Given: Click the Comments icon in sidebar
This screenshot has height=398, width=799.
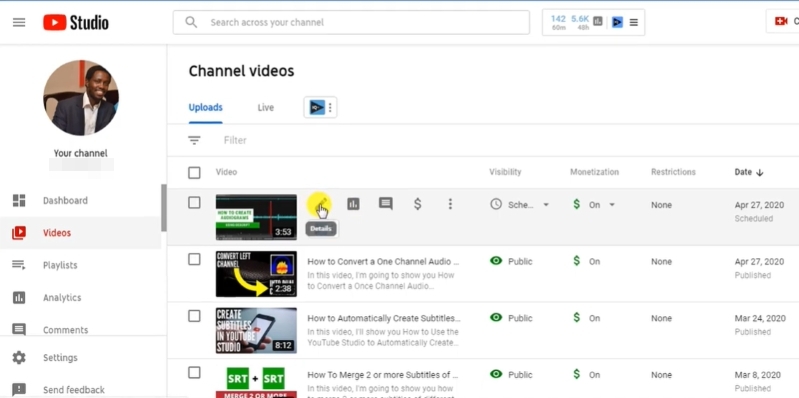Looking at the screenshot, I should point(19,330).
